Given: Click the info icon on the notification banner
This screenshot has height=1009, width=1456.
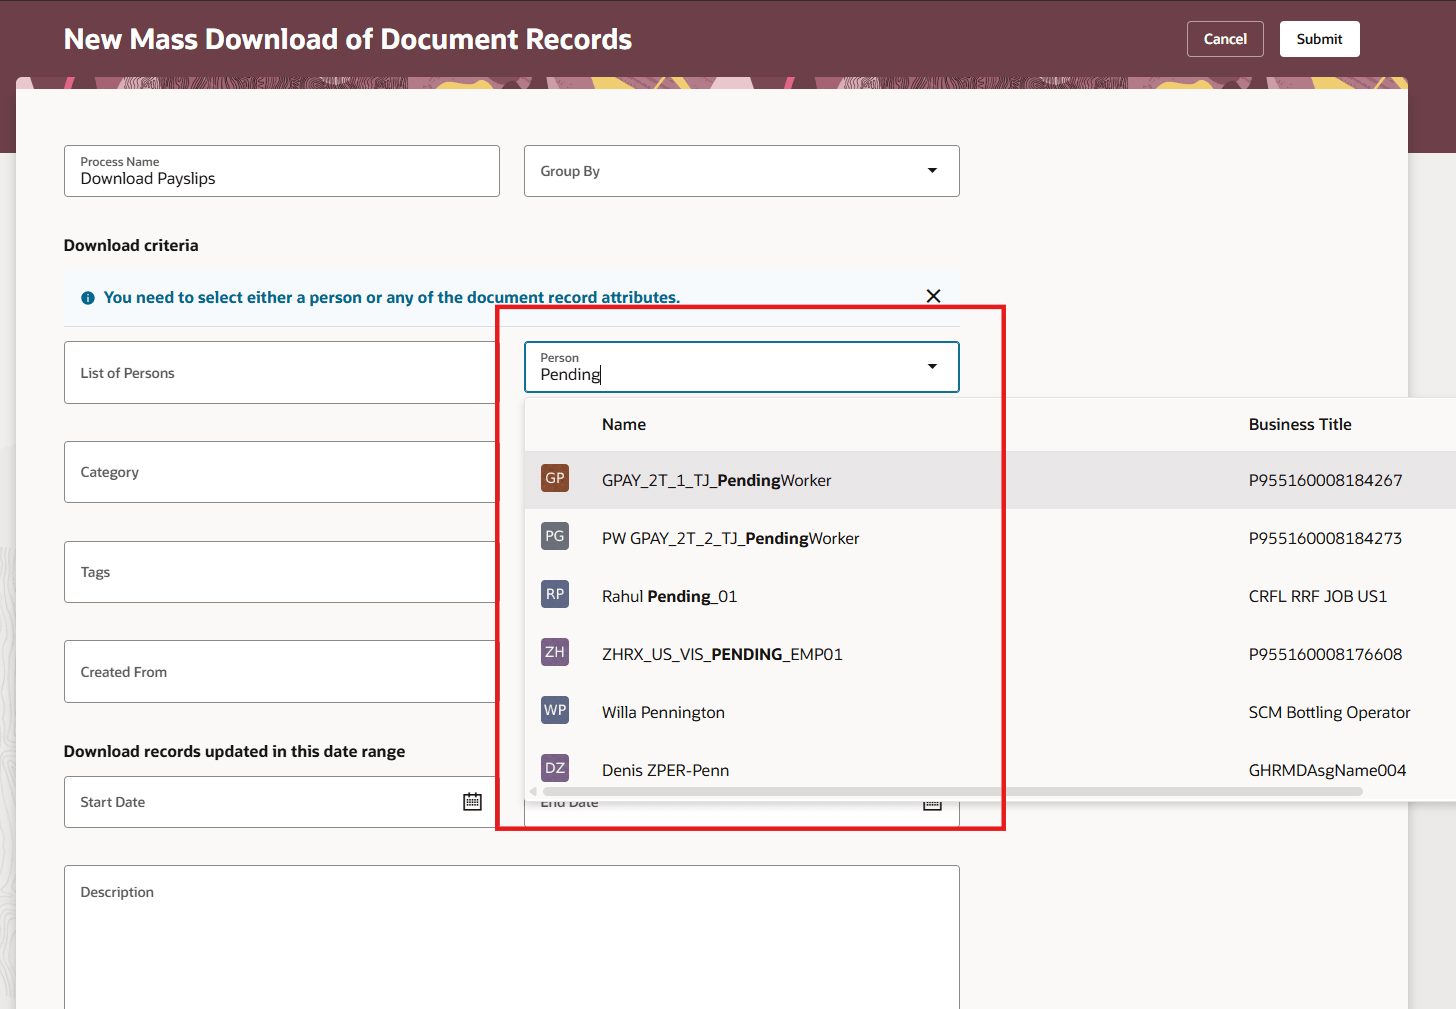Looking at the screenshot, I should 87,297.
